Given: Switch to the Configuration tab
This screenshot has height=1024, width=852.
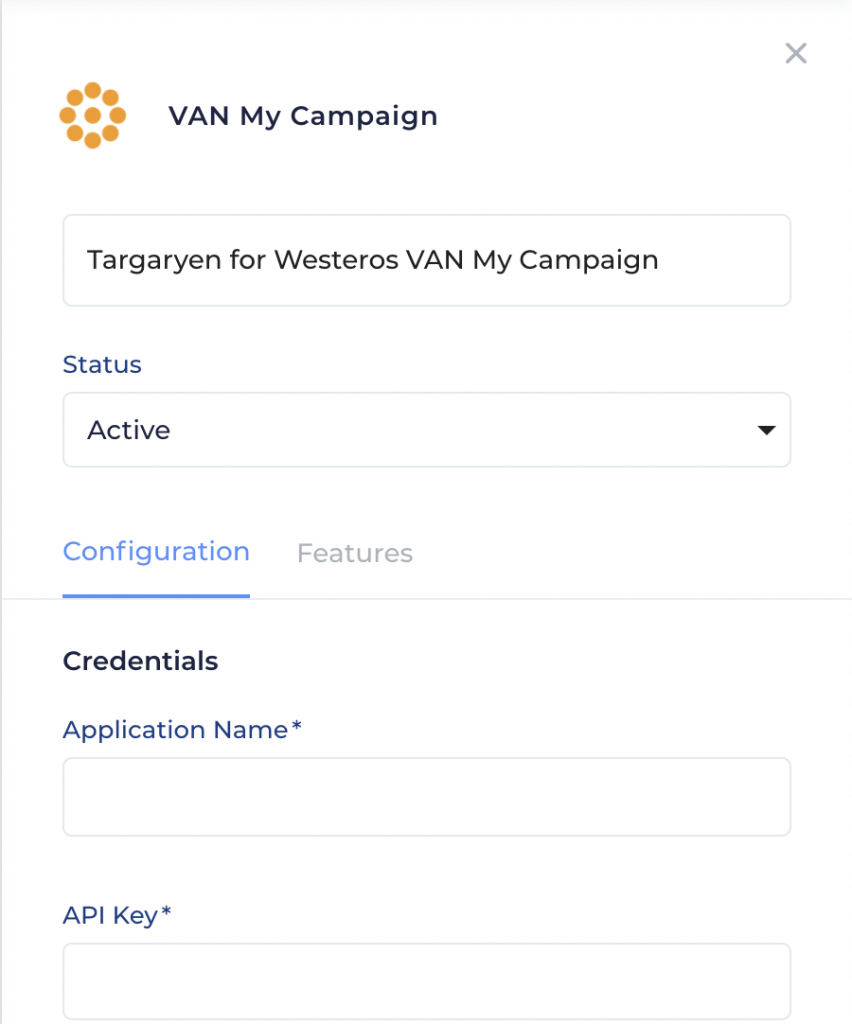Looking at the screenshot, I should click(156, 552).
